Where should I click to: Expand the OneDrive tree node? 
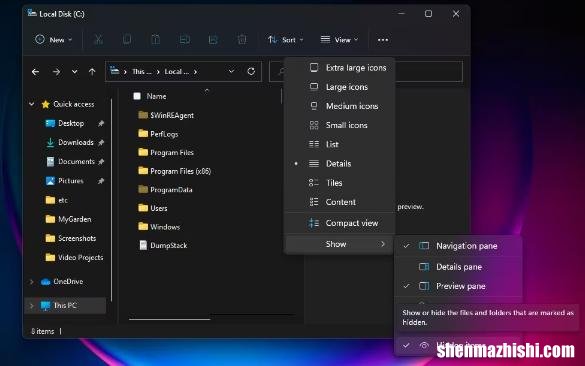pos(32,282)
